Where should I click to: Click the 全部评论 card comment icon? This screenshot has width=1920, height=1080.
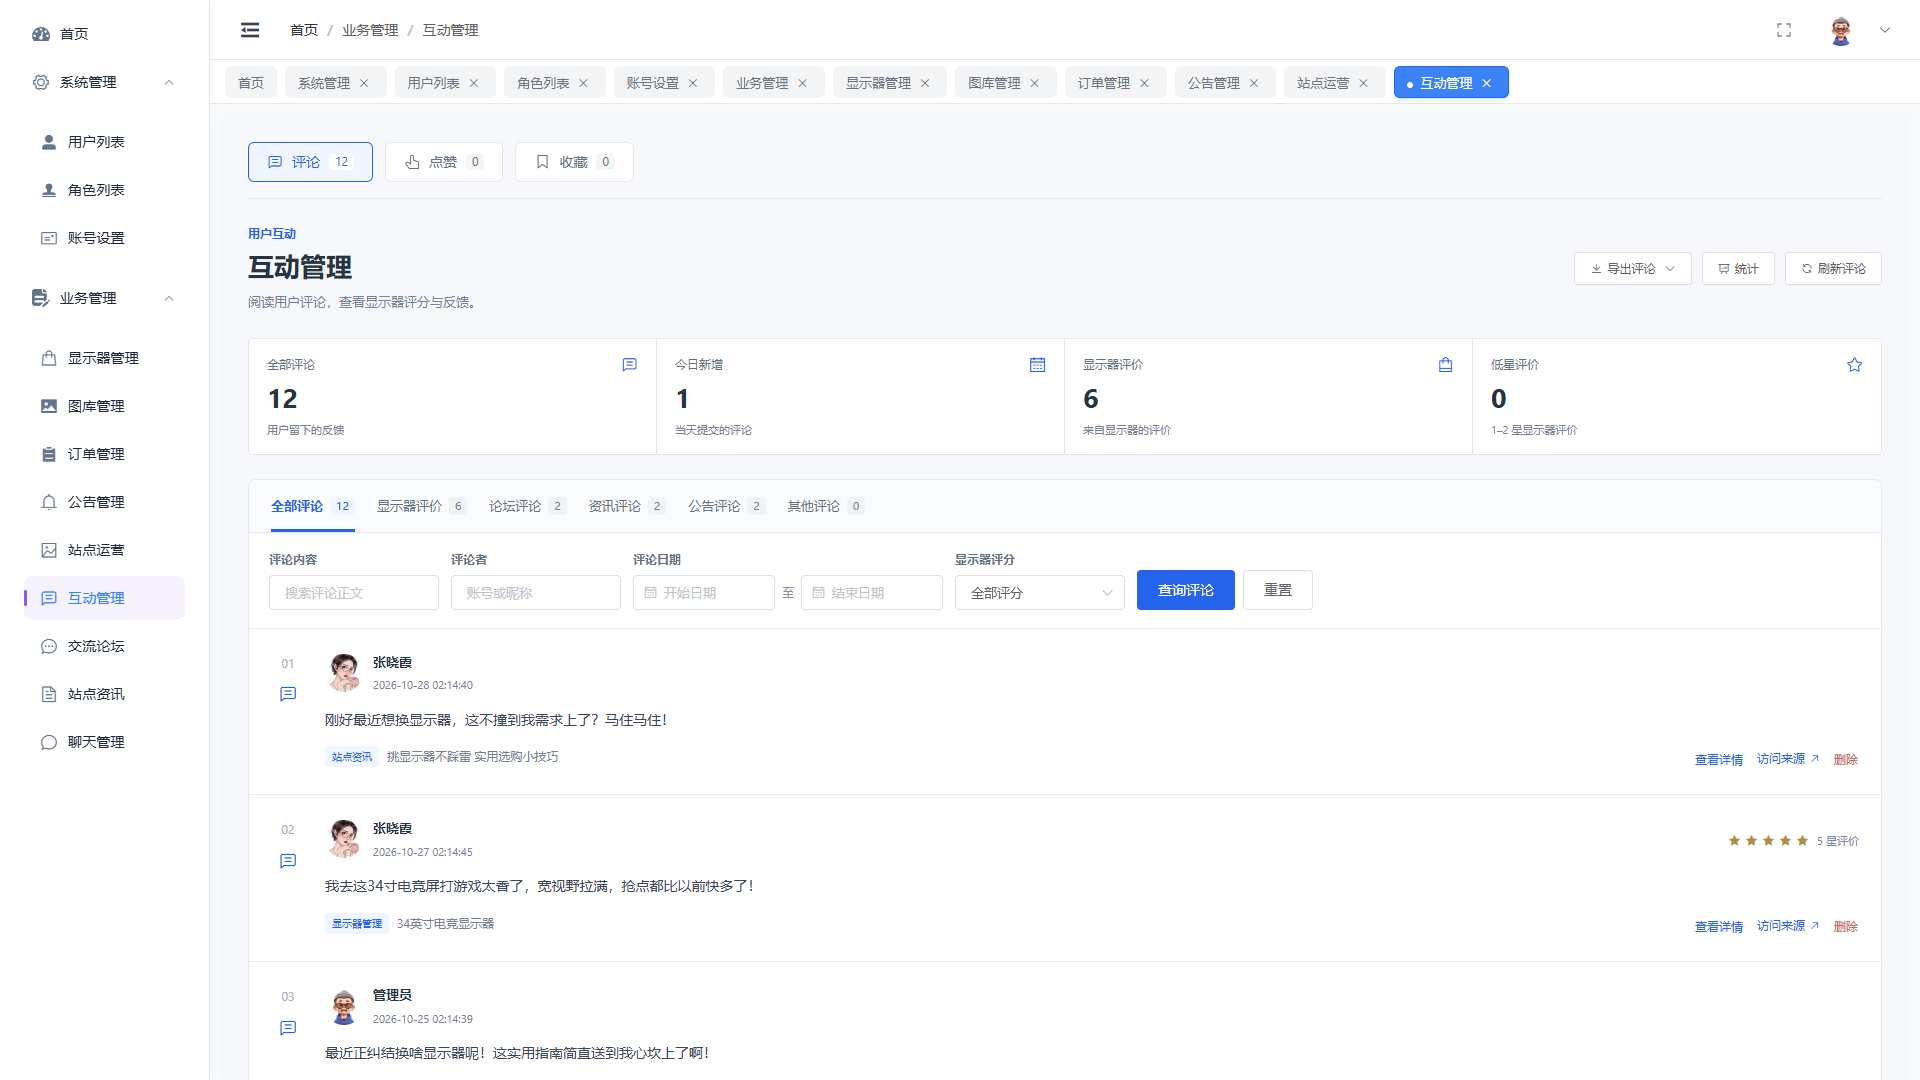pyautogui.click(x=630, y=365)
